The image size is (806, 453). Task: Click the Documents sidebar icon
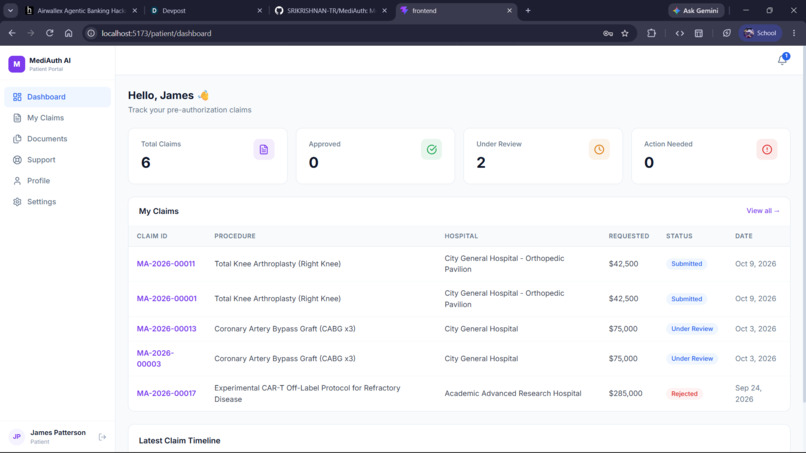pos(17,139)
